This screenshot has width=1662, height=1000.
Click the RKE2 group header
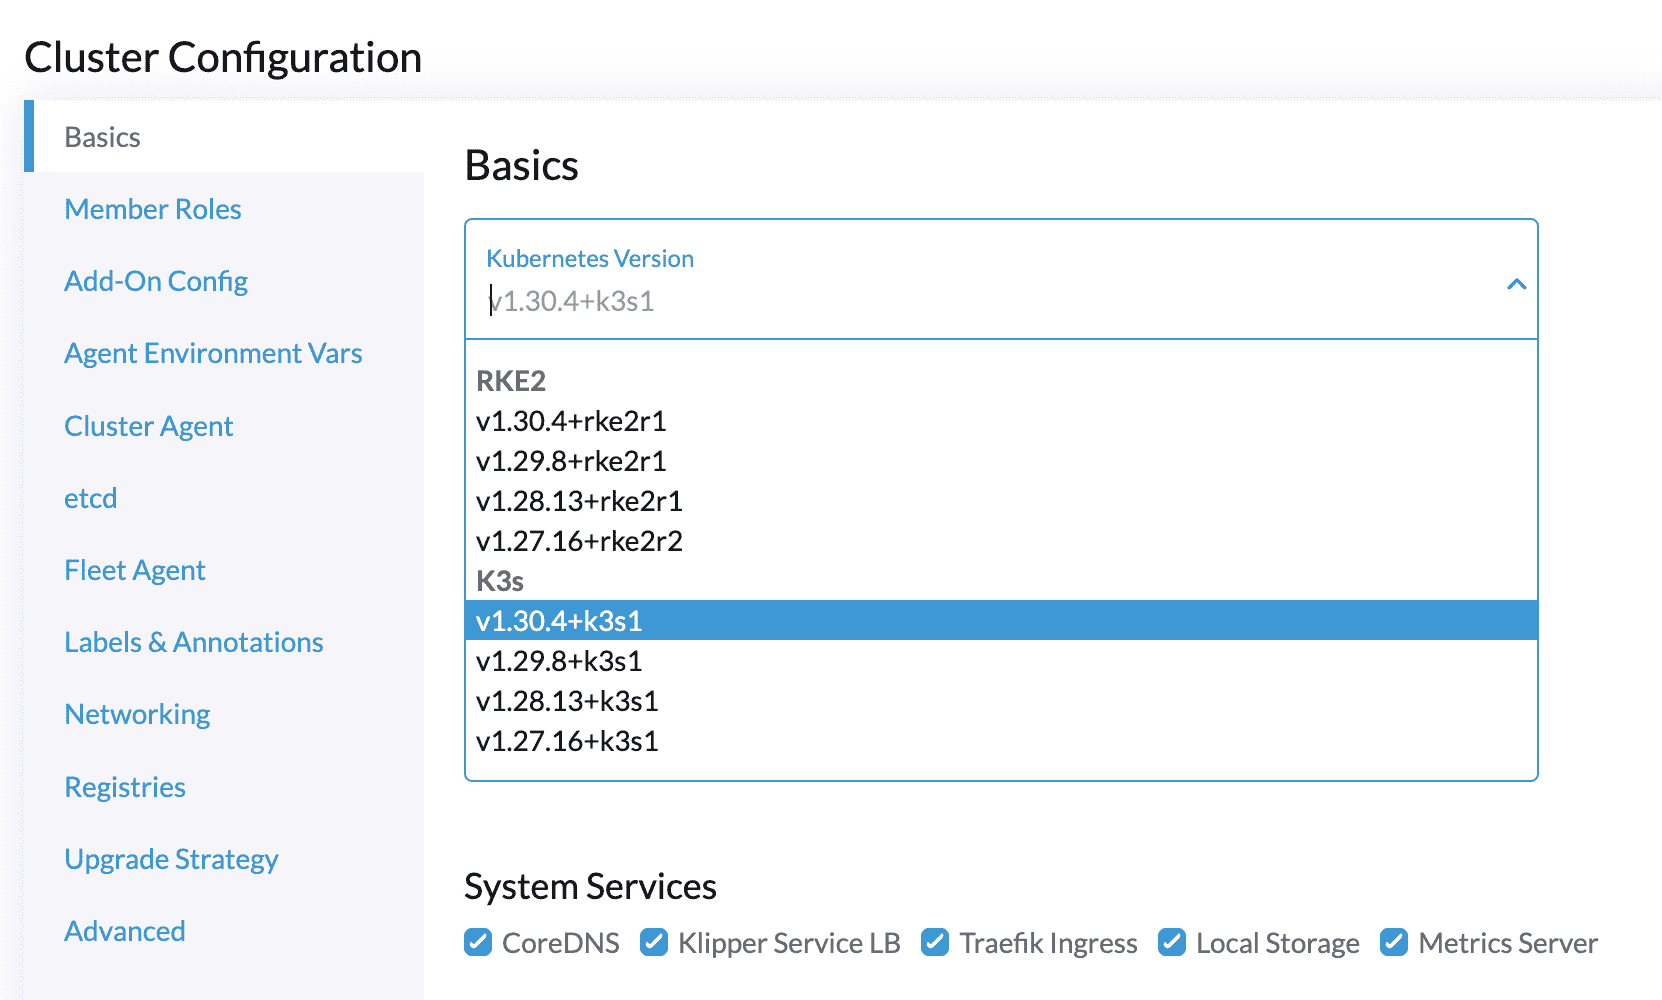tap(511, 381)
